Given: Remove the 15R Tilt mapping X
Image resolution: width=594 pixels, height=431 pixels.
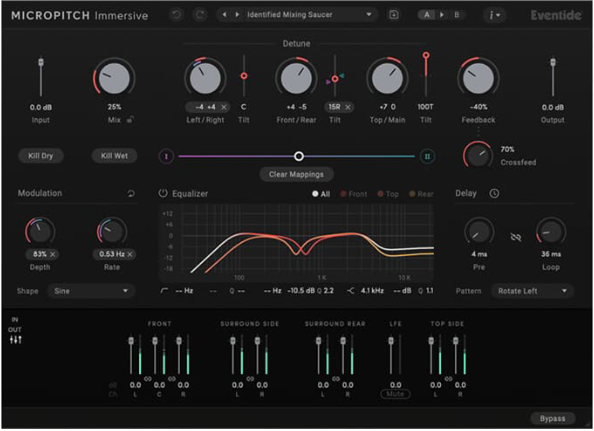Looking at the screenshot, I should [347, 107].
